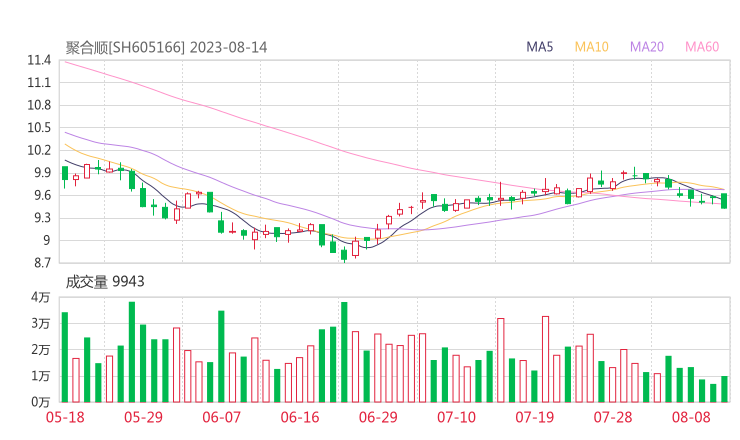Click the 0万 volume axis label
Viewport: 740px width, 440px height.
[41, 402]
